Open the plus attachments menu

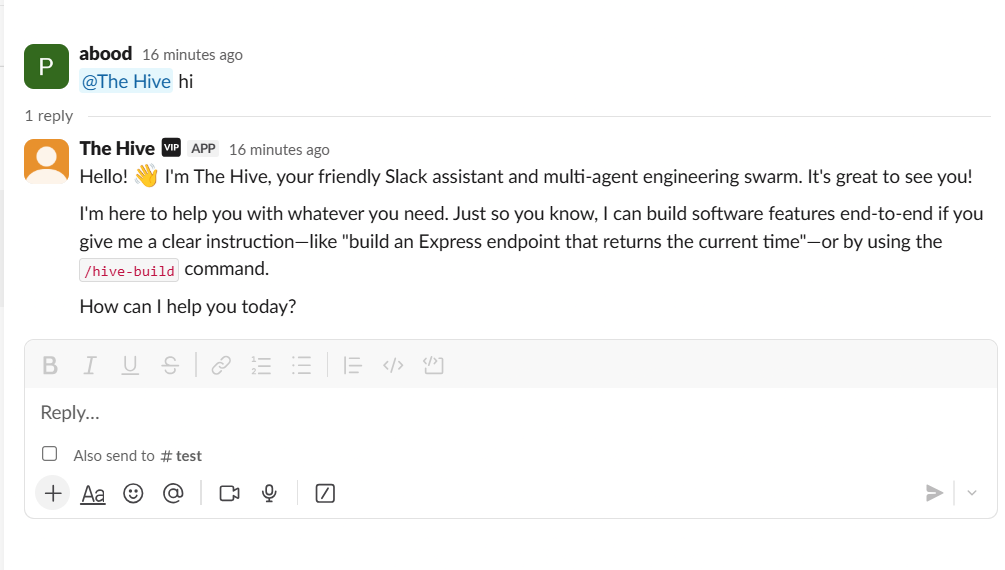click(x=53, y=493)
